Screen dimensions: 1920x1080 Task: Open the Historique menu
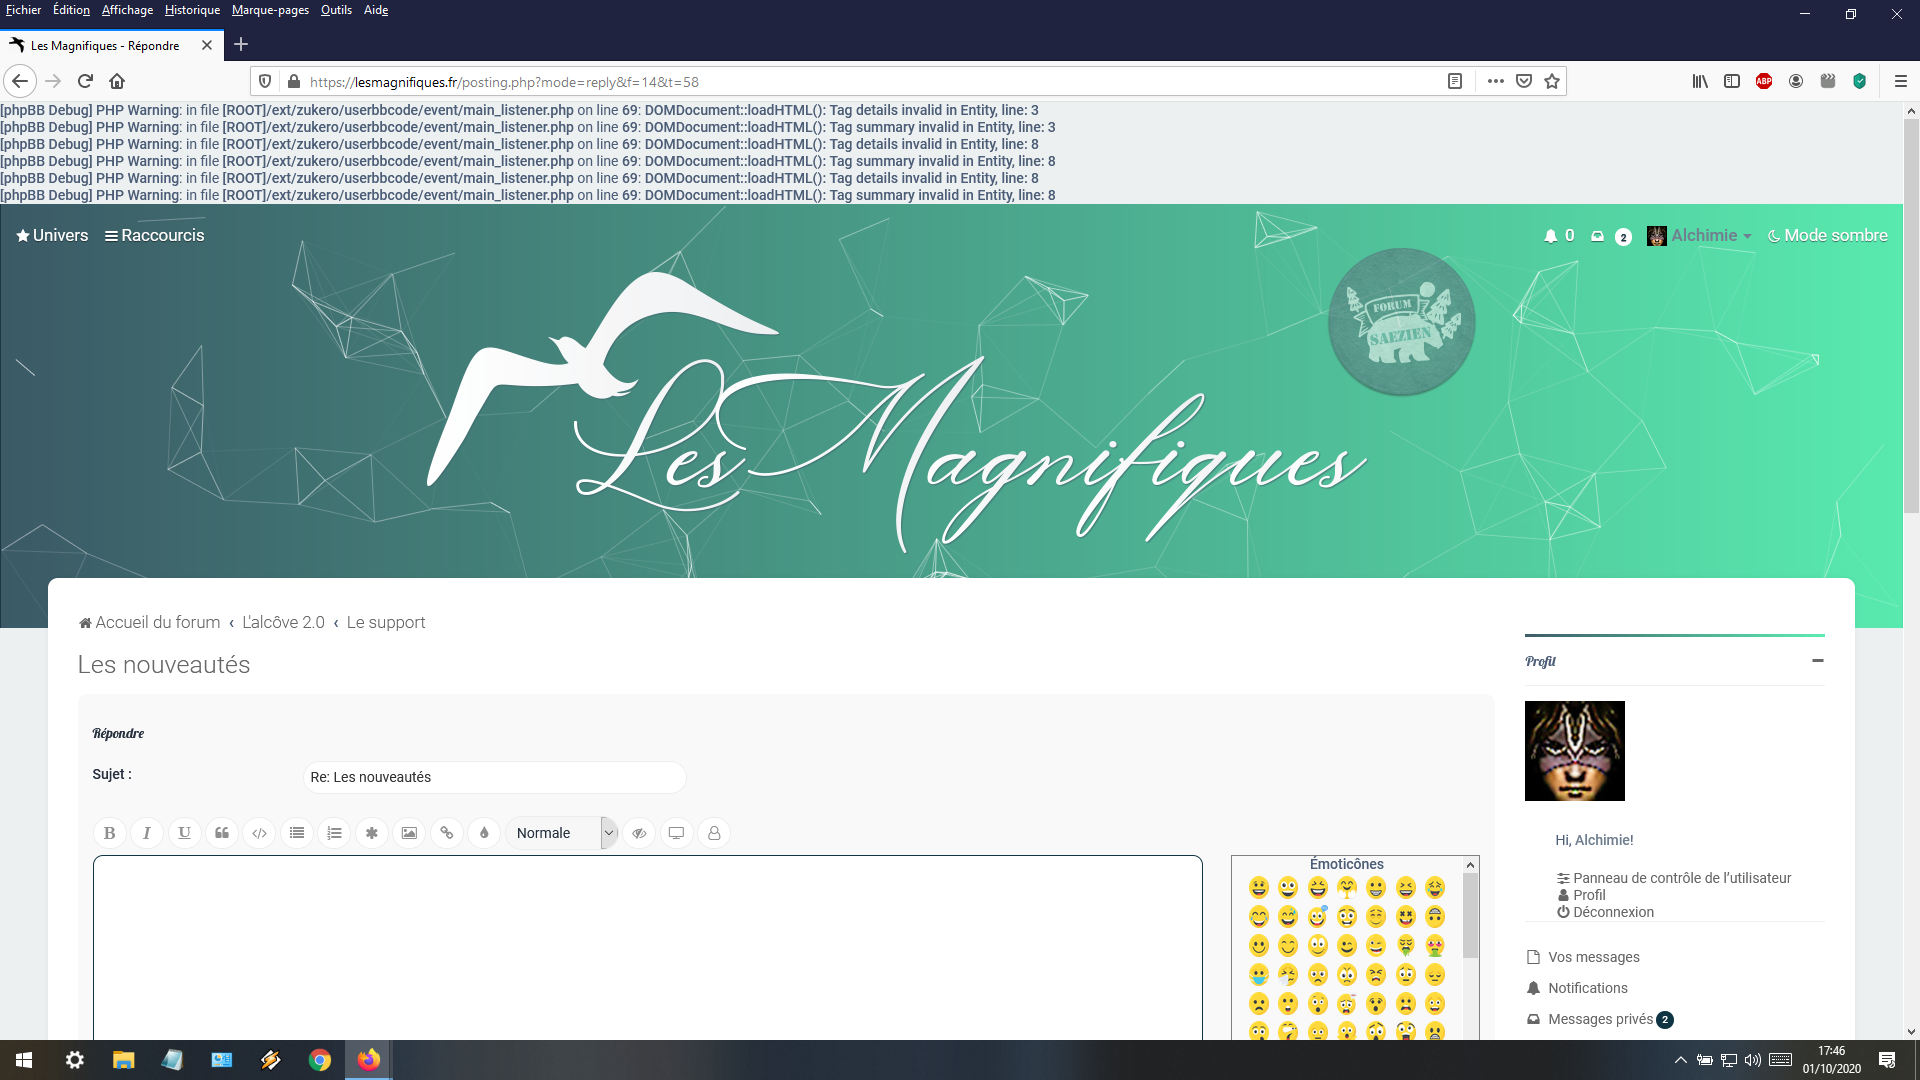(x=192, y=10)
